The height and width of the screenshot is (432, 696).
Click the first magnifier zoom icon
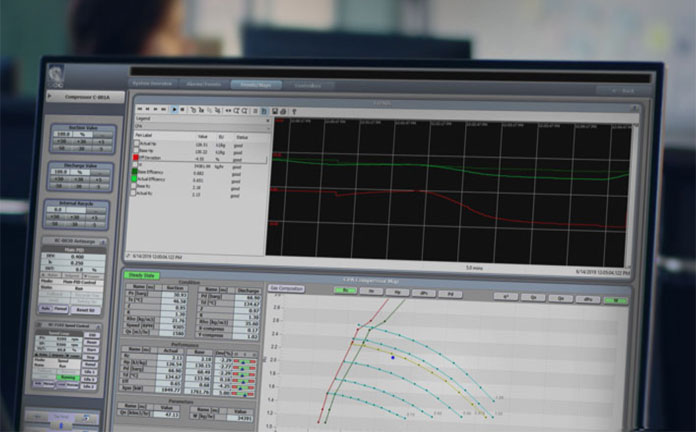pyautogui.click(x=236, y=110)
